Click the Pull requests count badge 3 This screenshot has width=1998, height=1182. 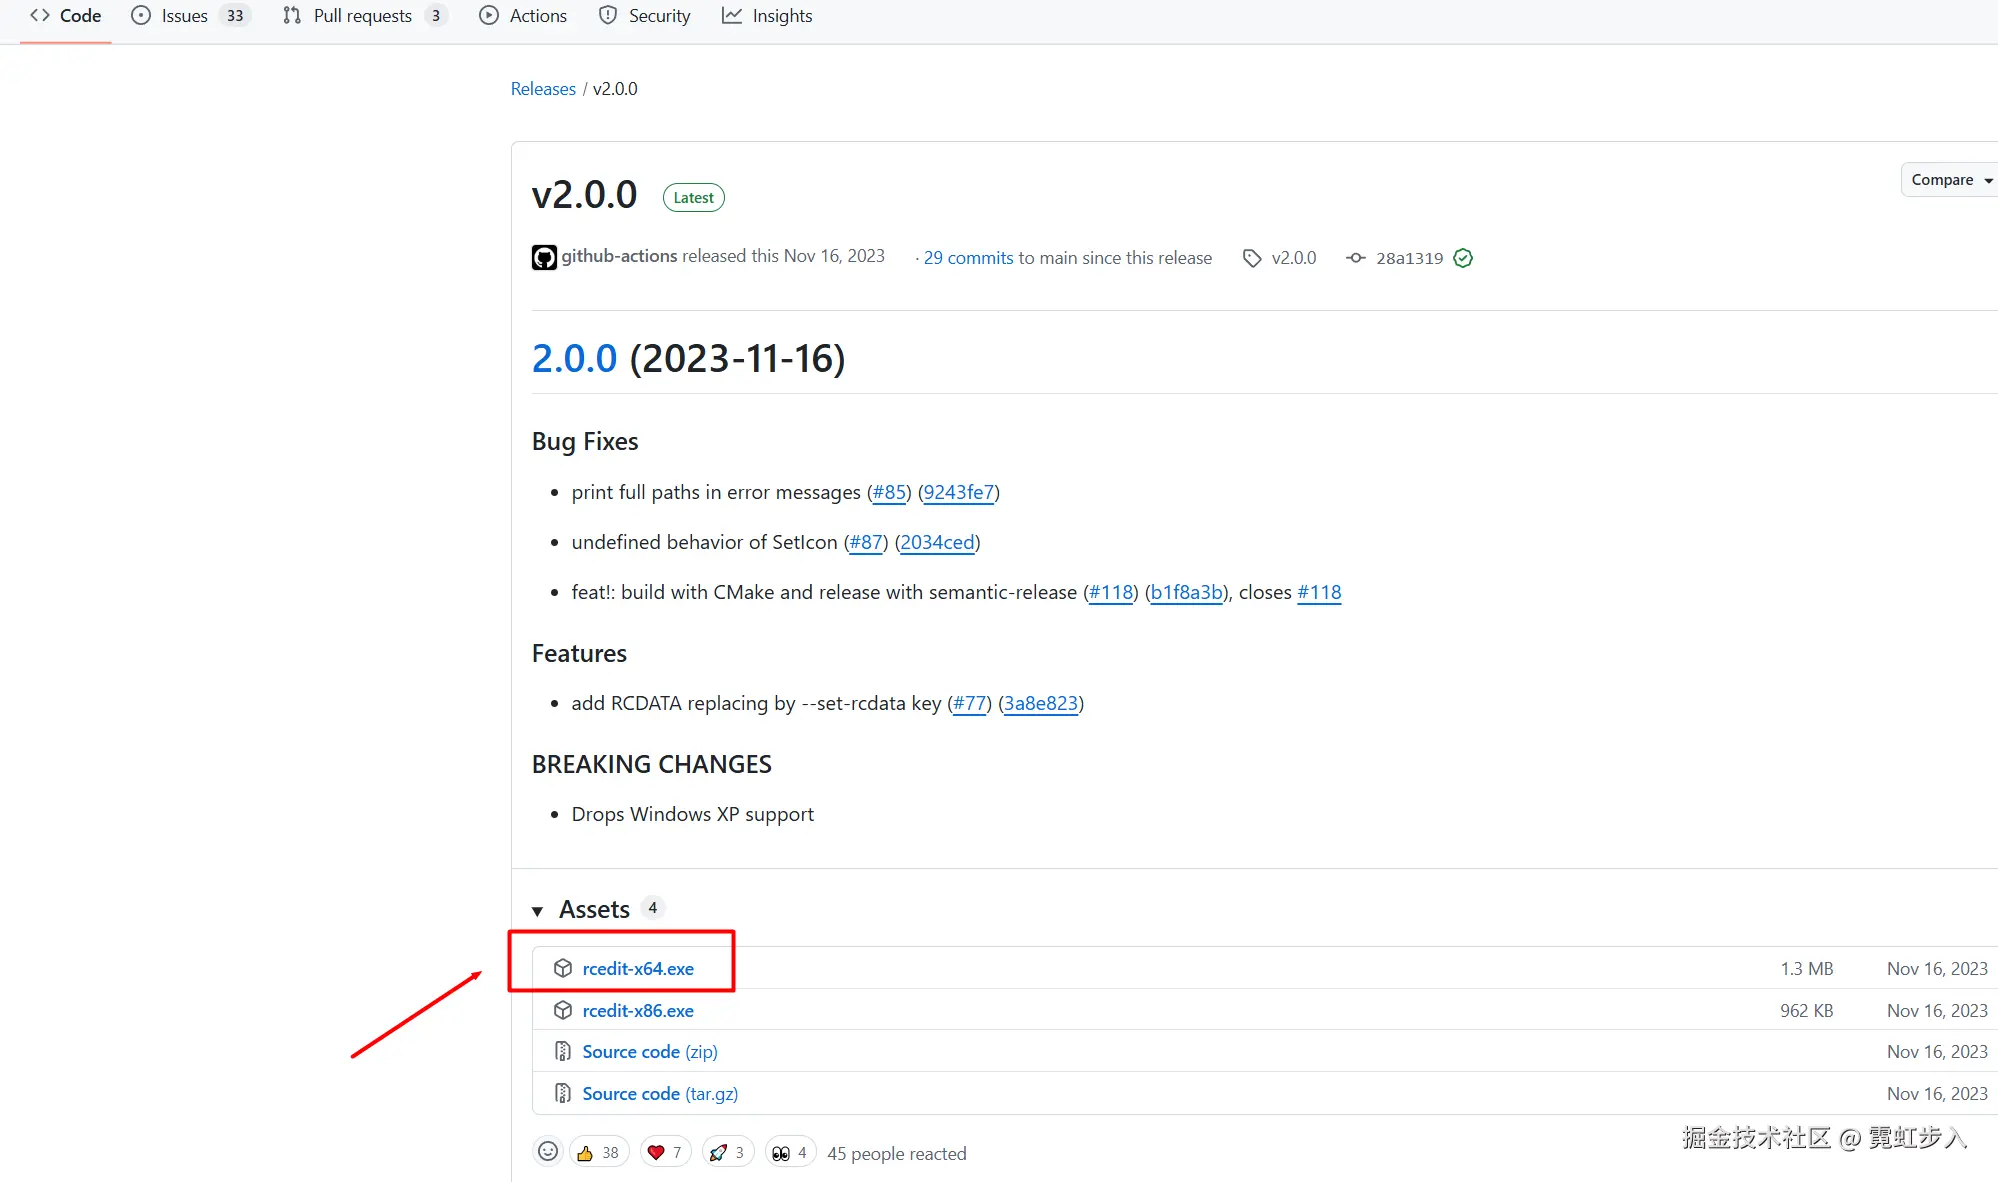[x=436, y=16]
